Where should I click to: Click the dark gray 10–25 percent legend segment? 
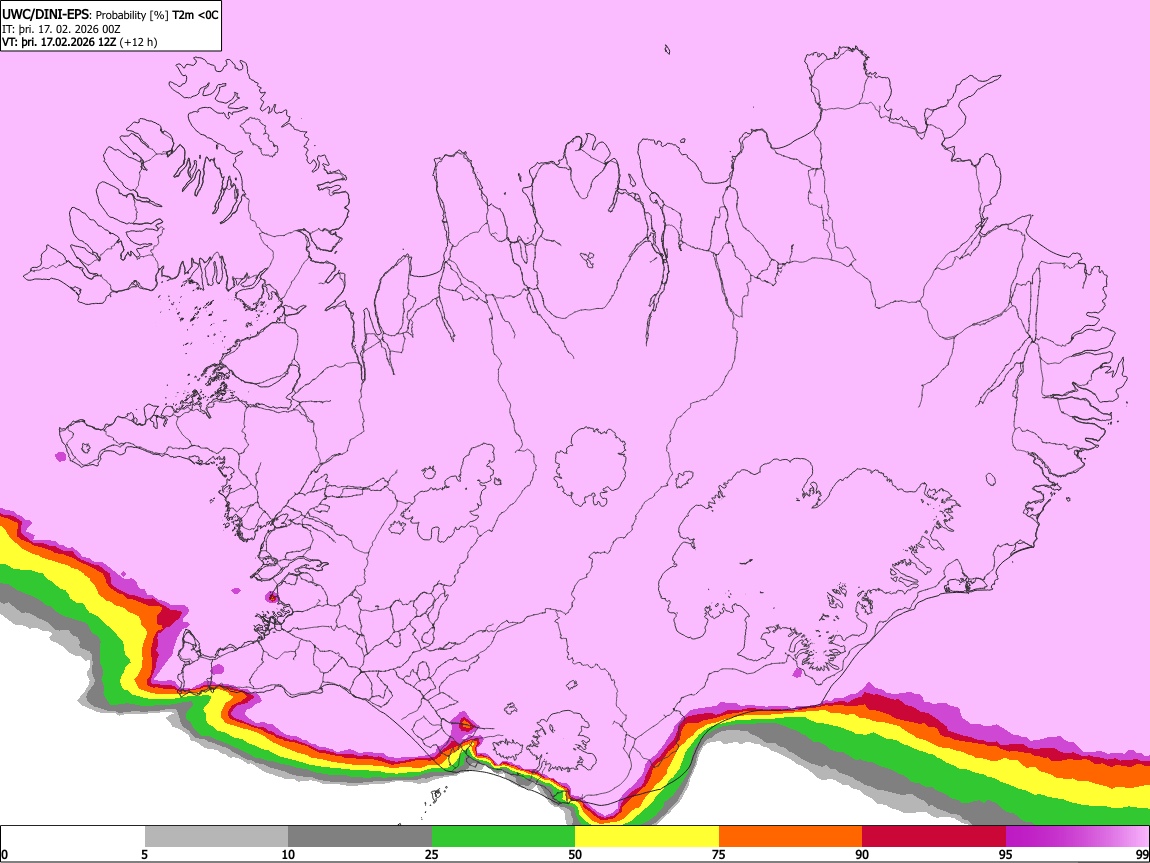click(360, 837)
